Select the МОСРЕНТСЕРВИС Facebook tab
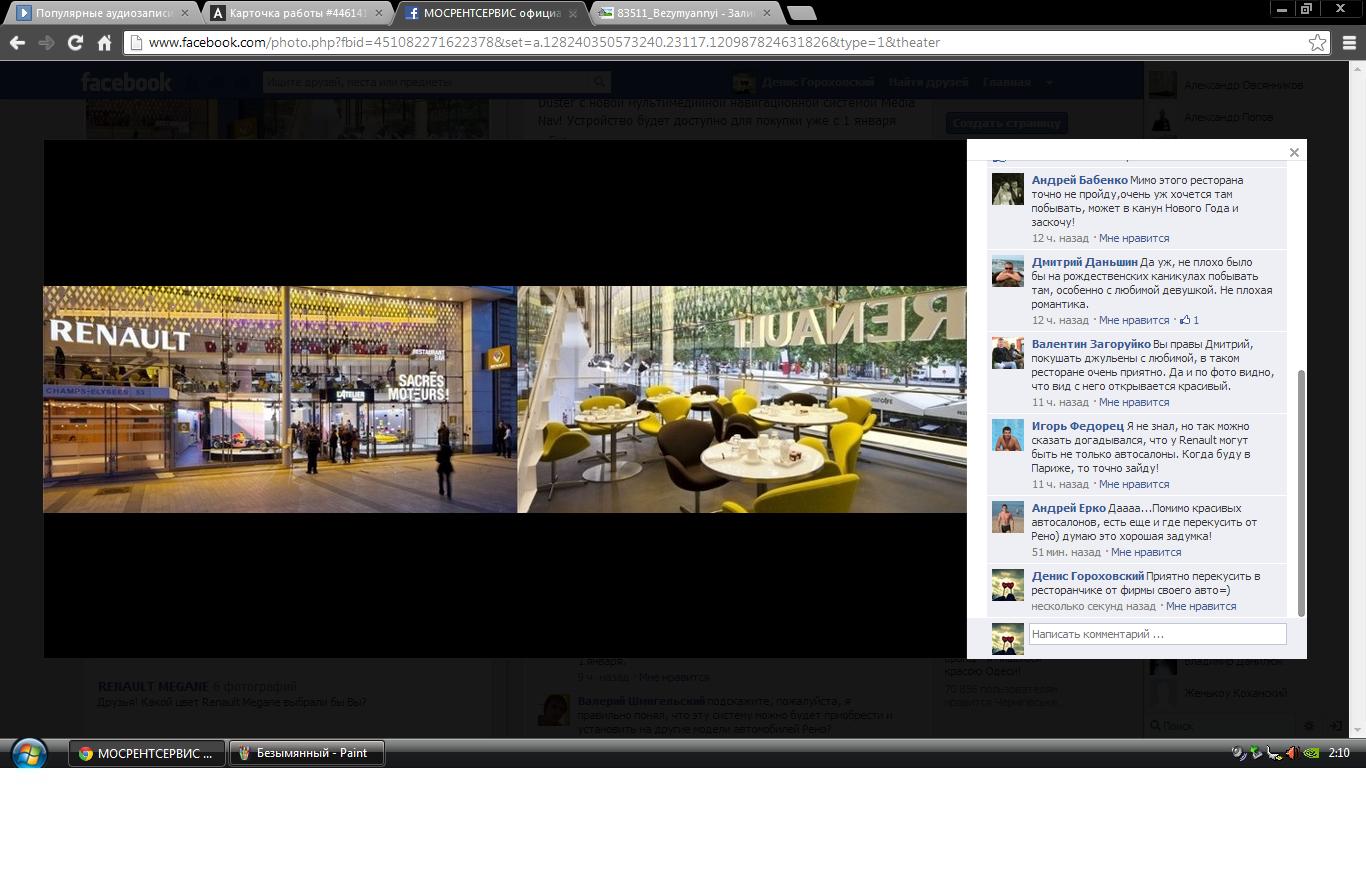Image resolution: width=1366 pixels, height=878 pixels. [488, 13]
